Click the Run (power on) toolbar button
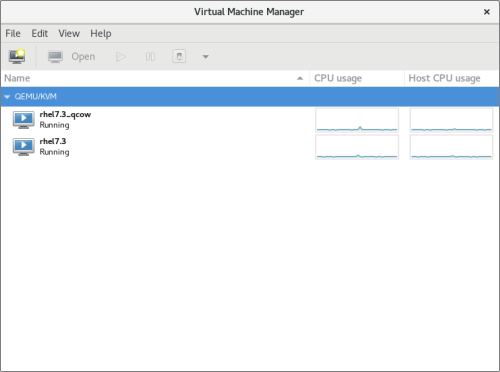 point(121,57)
